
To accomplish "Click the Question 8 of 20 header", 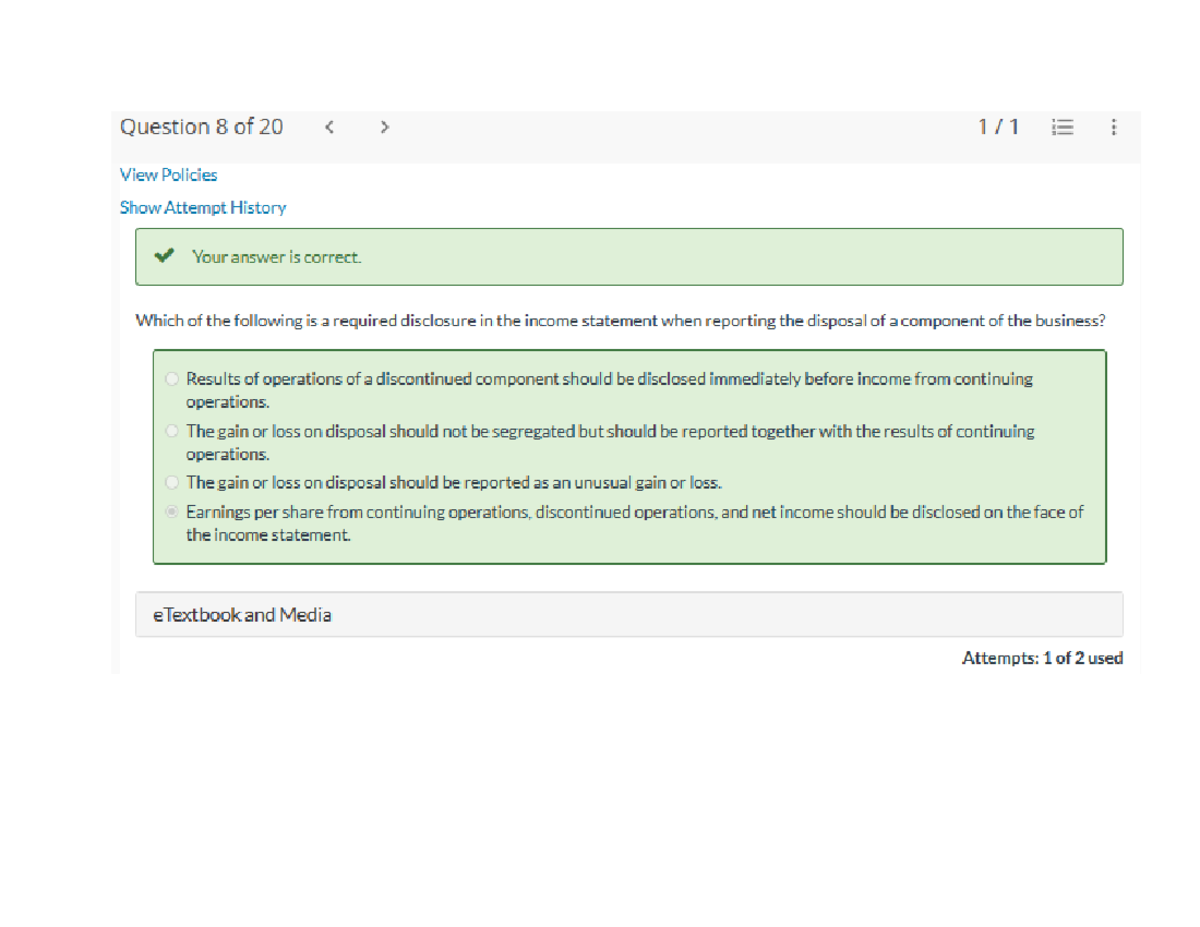I will pyautogui.click(x=201, y=126).
